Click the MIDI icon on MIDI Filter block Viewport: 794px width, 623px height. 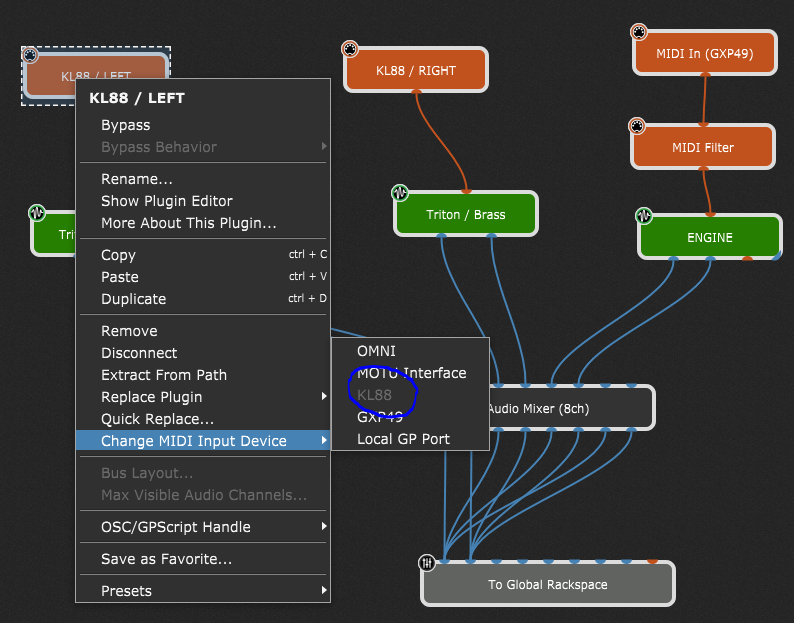tap(637, 127)
